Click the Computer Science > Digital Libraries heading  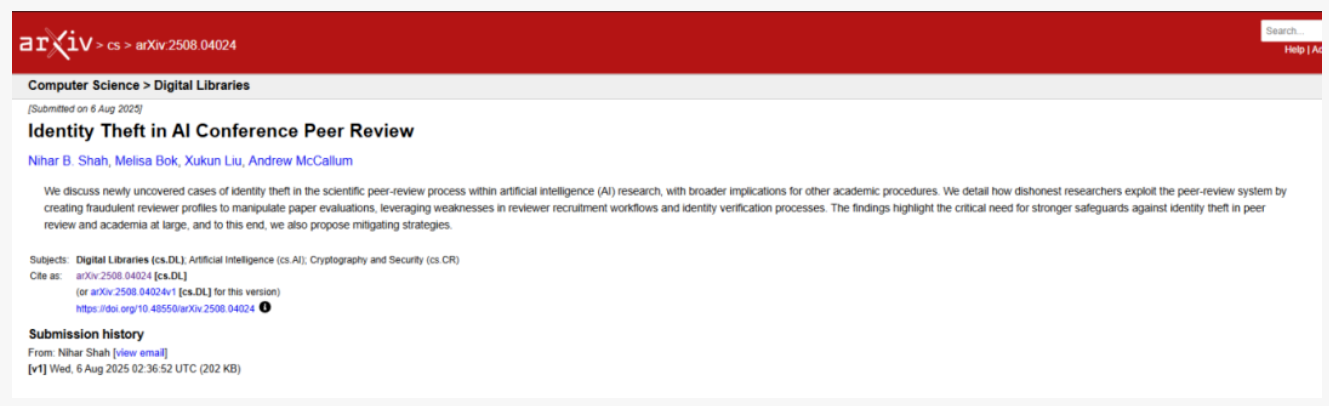pos(139,86)
